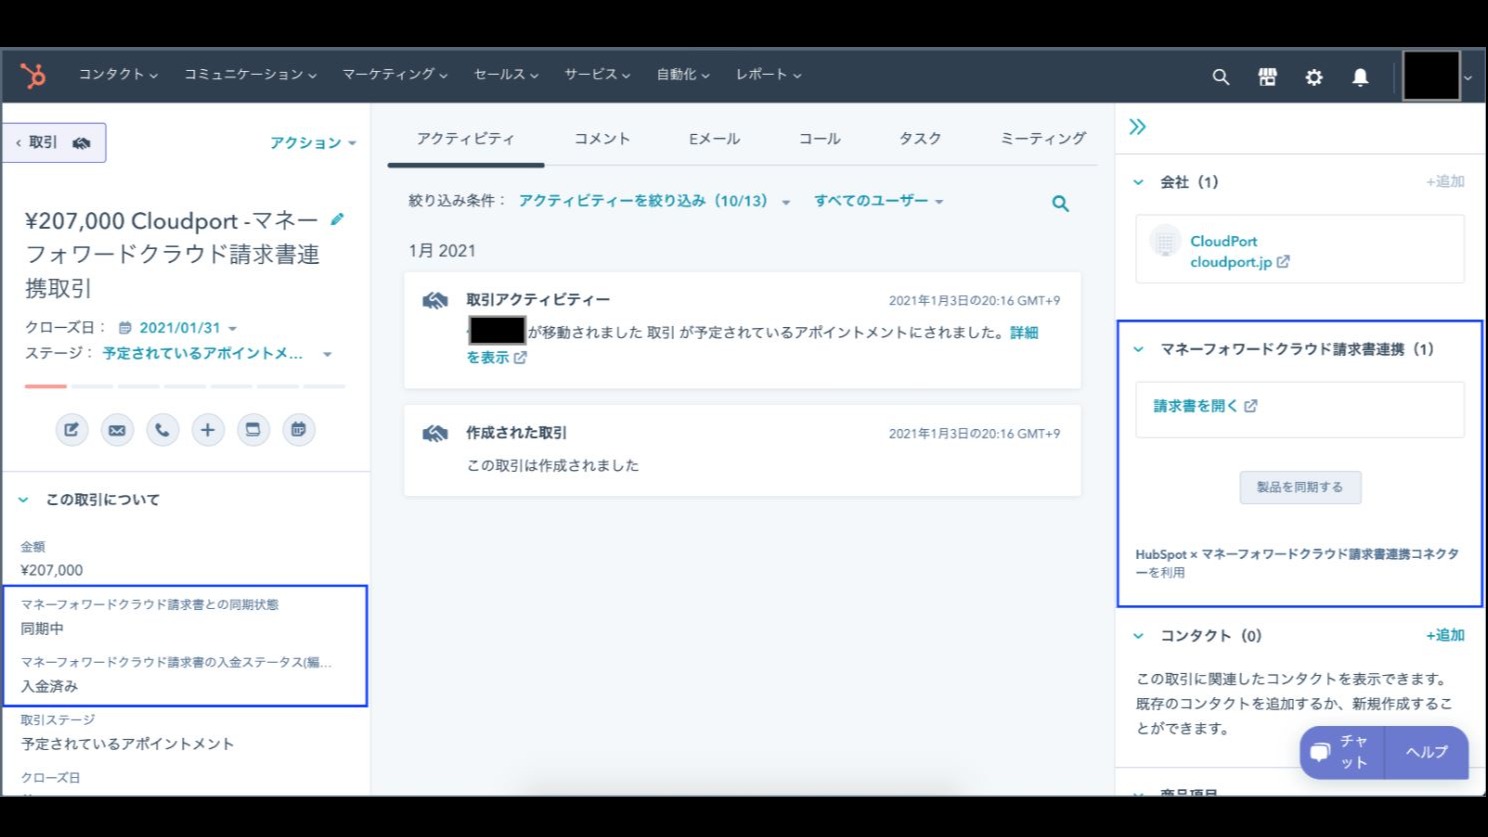1488x837 pixels.
Task: Open the email compose icon
Action: [x=117, y=429]
